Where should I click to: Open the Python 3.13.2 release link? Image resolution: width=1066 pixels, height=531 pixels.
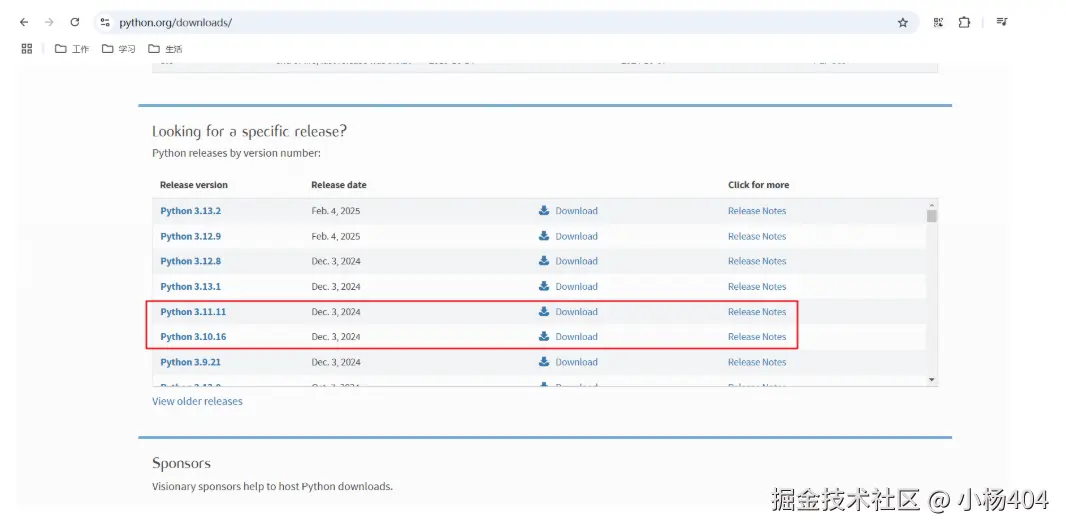click(x=190, y=211)
